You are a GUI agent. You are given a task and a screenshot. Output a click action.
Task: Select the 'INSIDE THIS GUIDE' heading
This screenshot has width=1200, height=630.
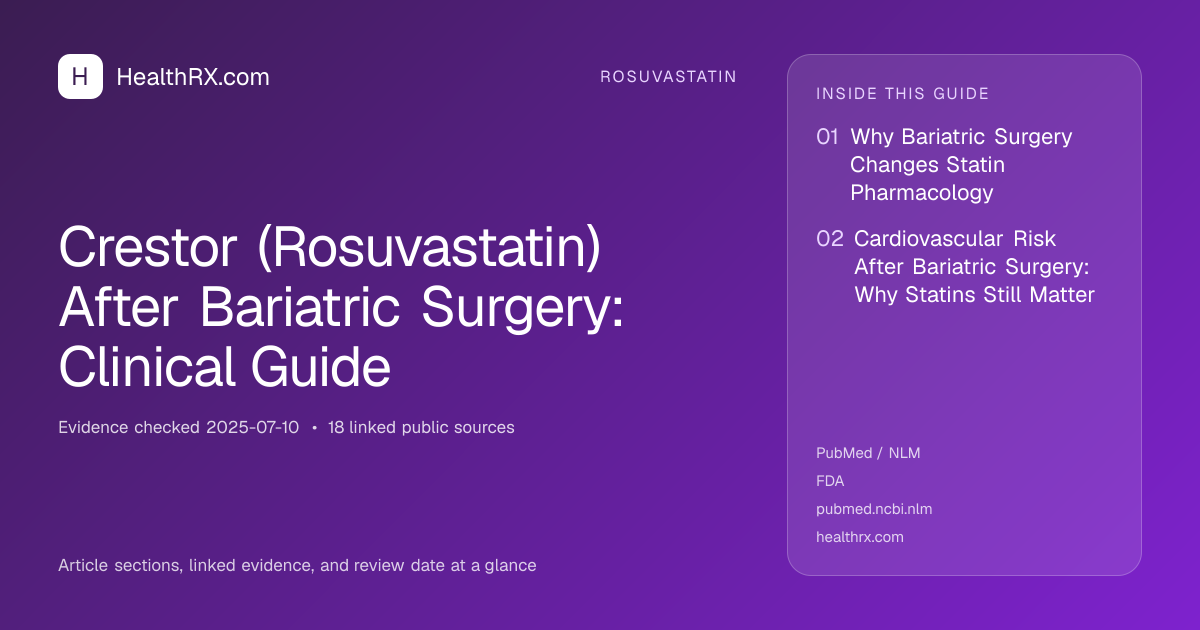point(903,94)
